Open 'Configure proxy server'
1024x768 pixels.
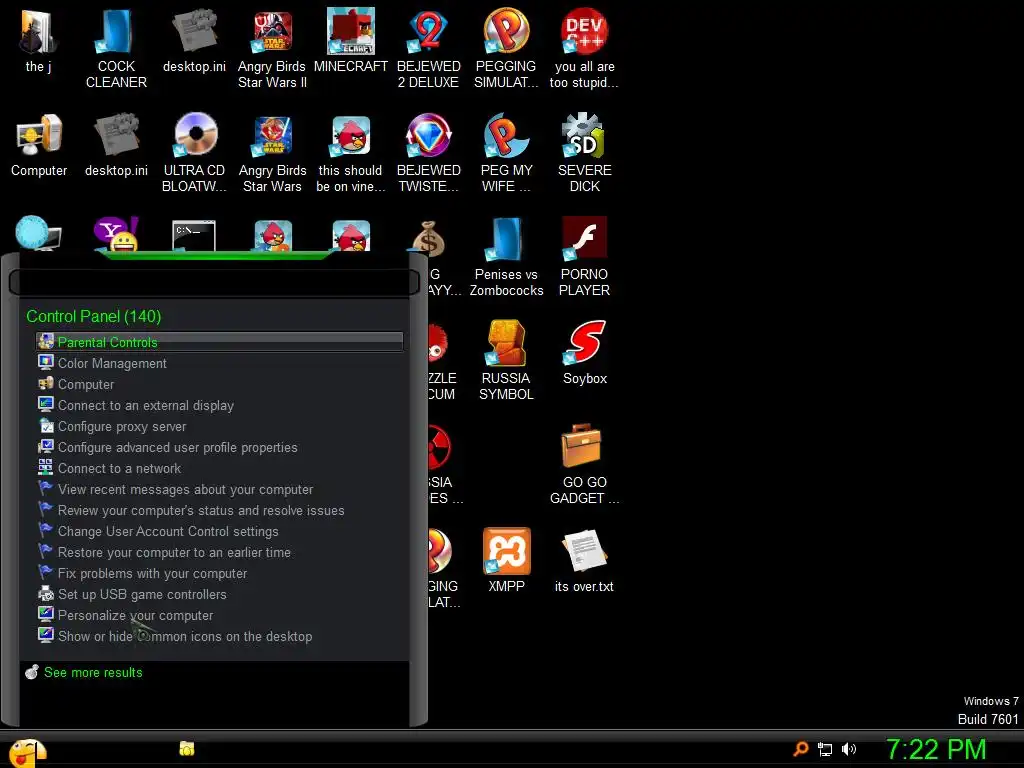pos(219,426)
